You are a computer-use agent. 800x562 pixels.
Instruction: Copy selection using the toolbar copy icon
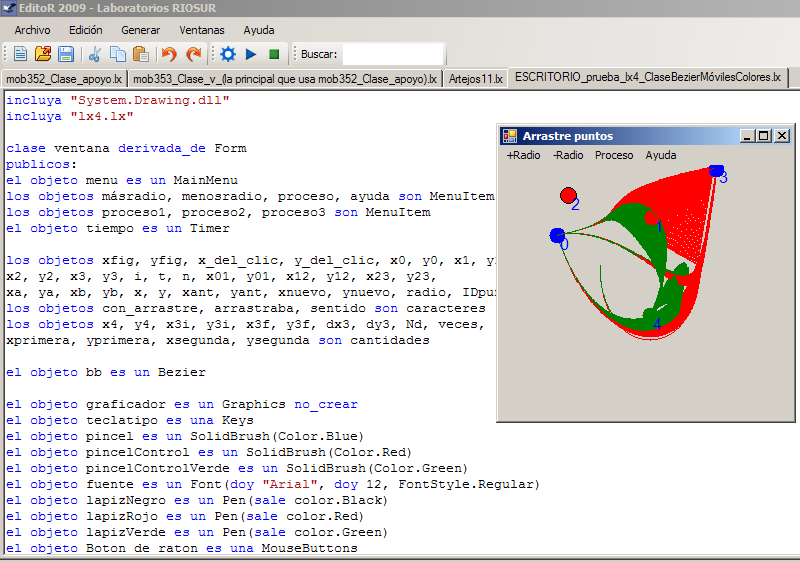pyautogui.click(x=118, y=54)
